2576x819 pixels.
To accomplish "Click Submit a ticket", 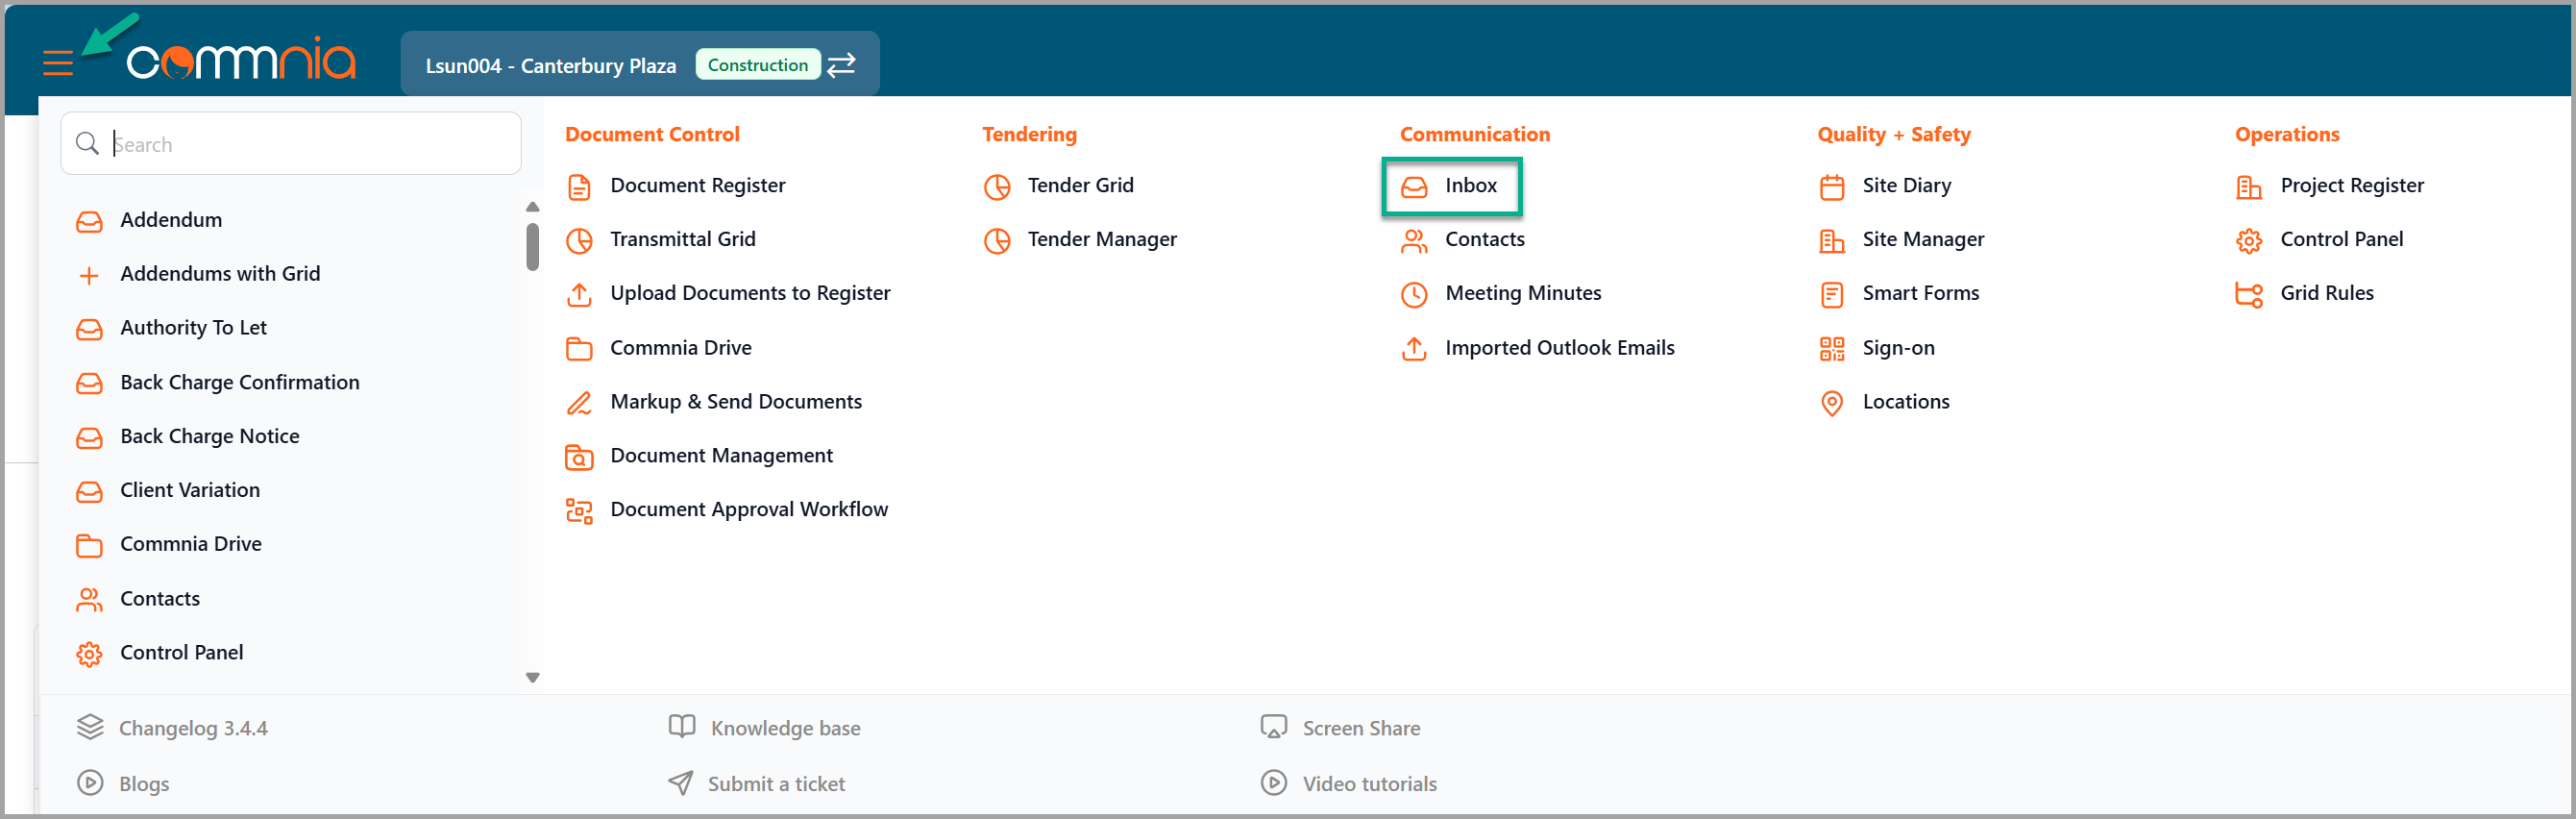I will point(776,784).
